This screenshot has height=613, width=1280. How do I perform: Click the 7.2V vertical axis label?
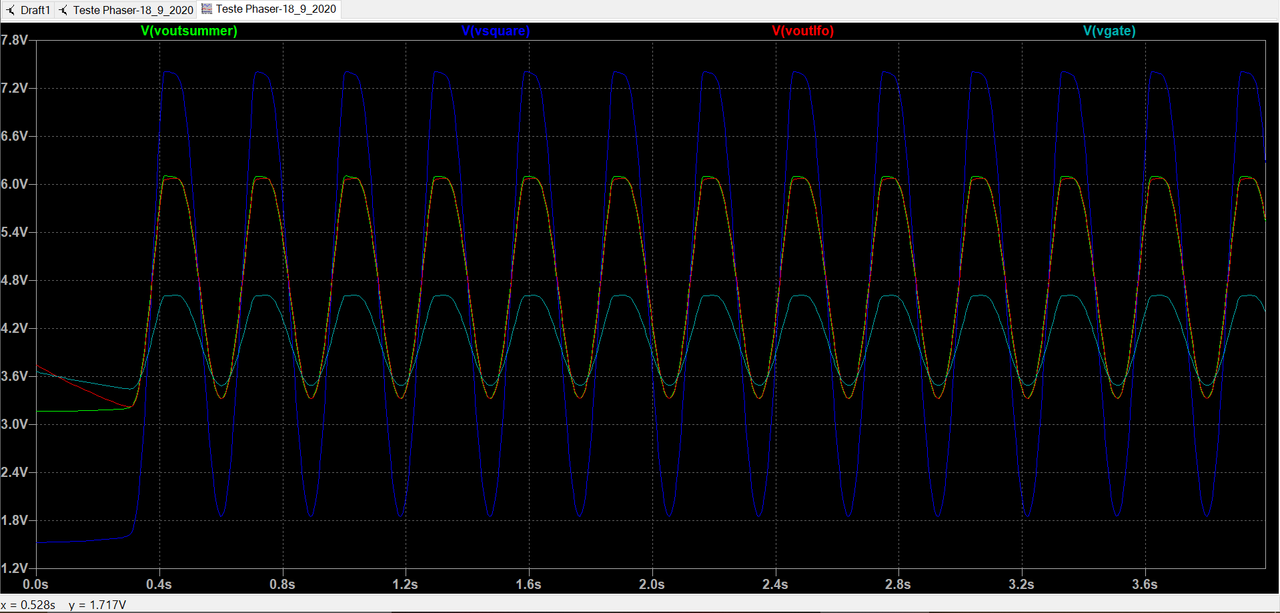click(x=15, y=88)
